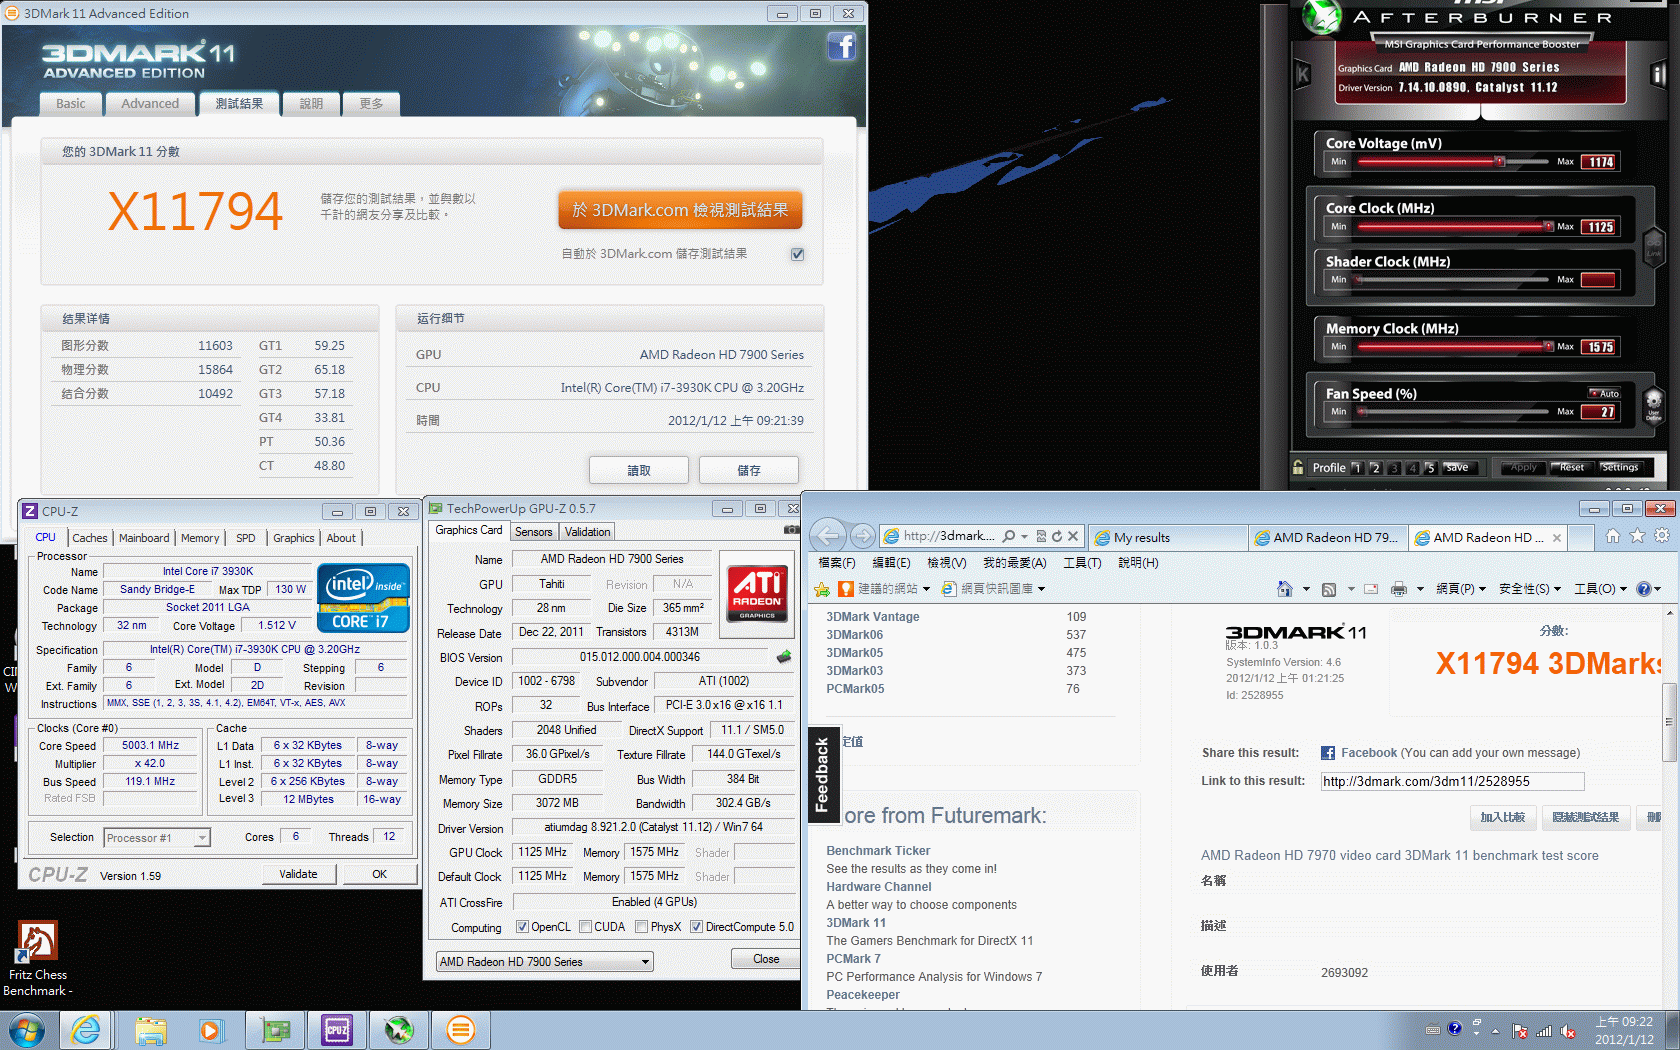This screenshot has height=1050, width=1680.
Task: Expand IE 安全性(S) safety menu
Action: 1529,589
